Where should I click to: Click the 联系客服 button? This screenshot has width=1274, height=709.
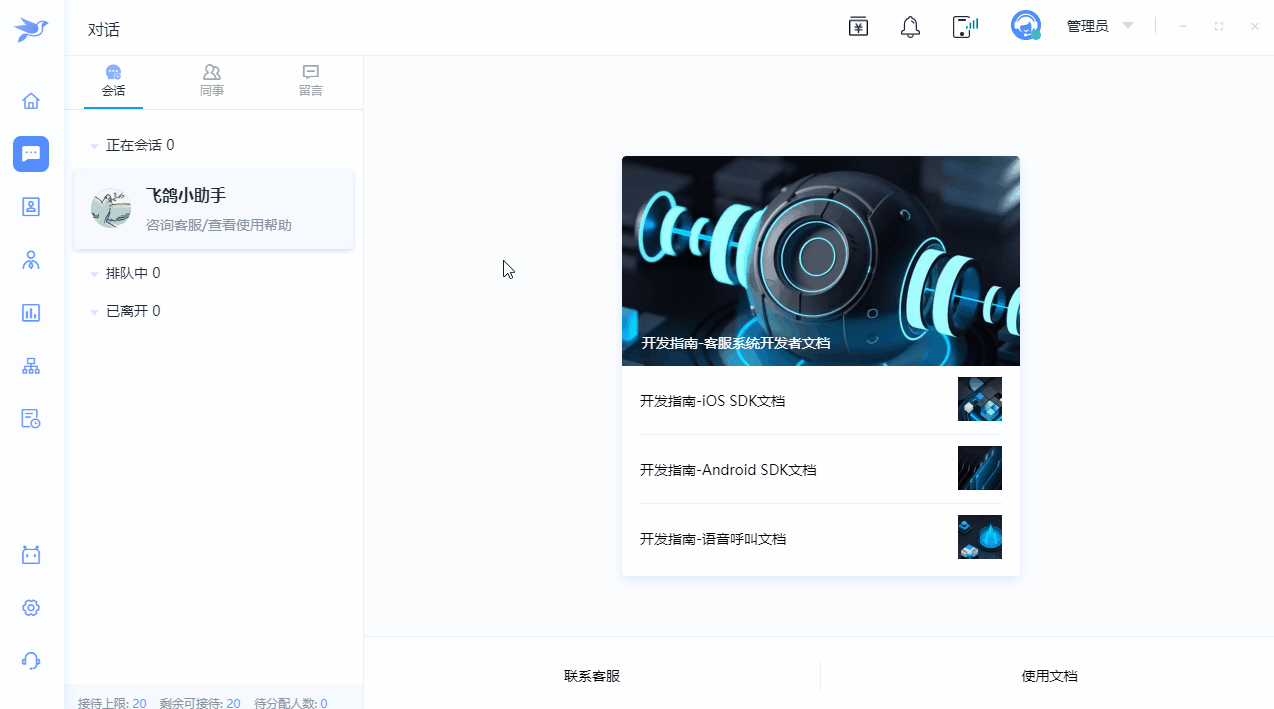[592, 676]
